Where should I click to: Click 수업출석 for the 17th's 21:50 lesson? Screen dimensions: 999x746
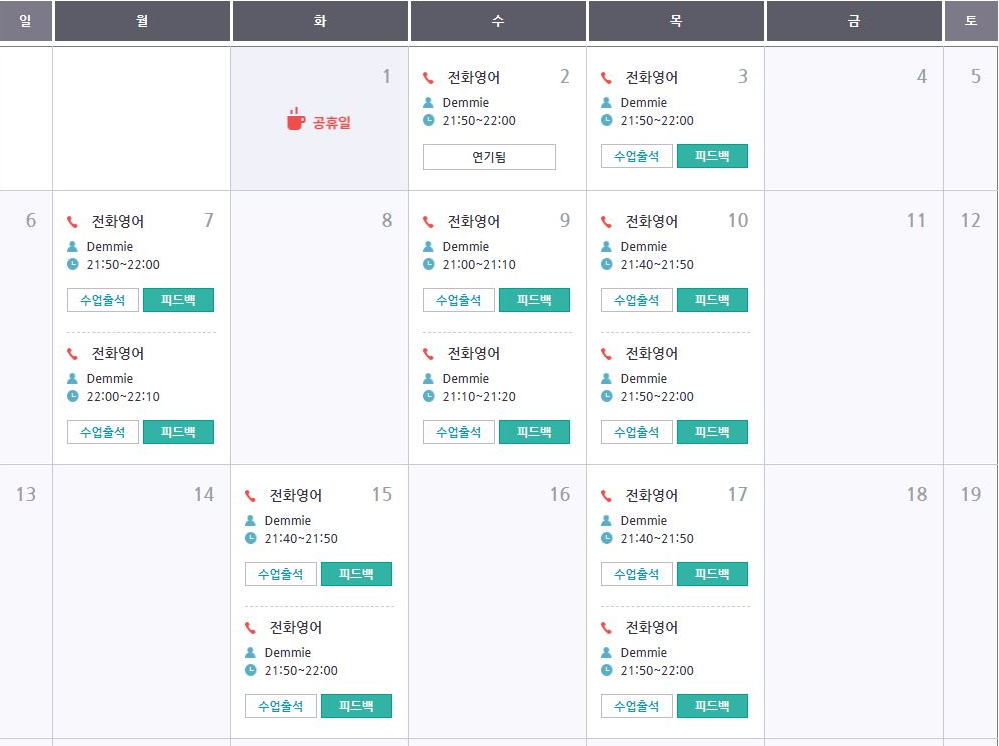637,706
